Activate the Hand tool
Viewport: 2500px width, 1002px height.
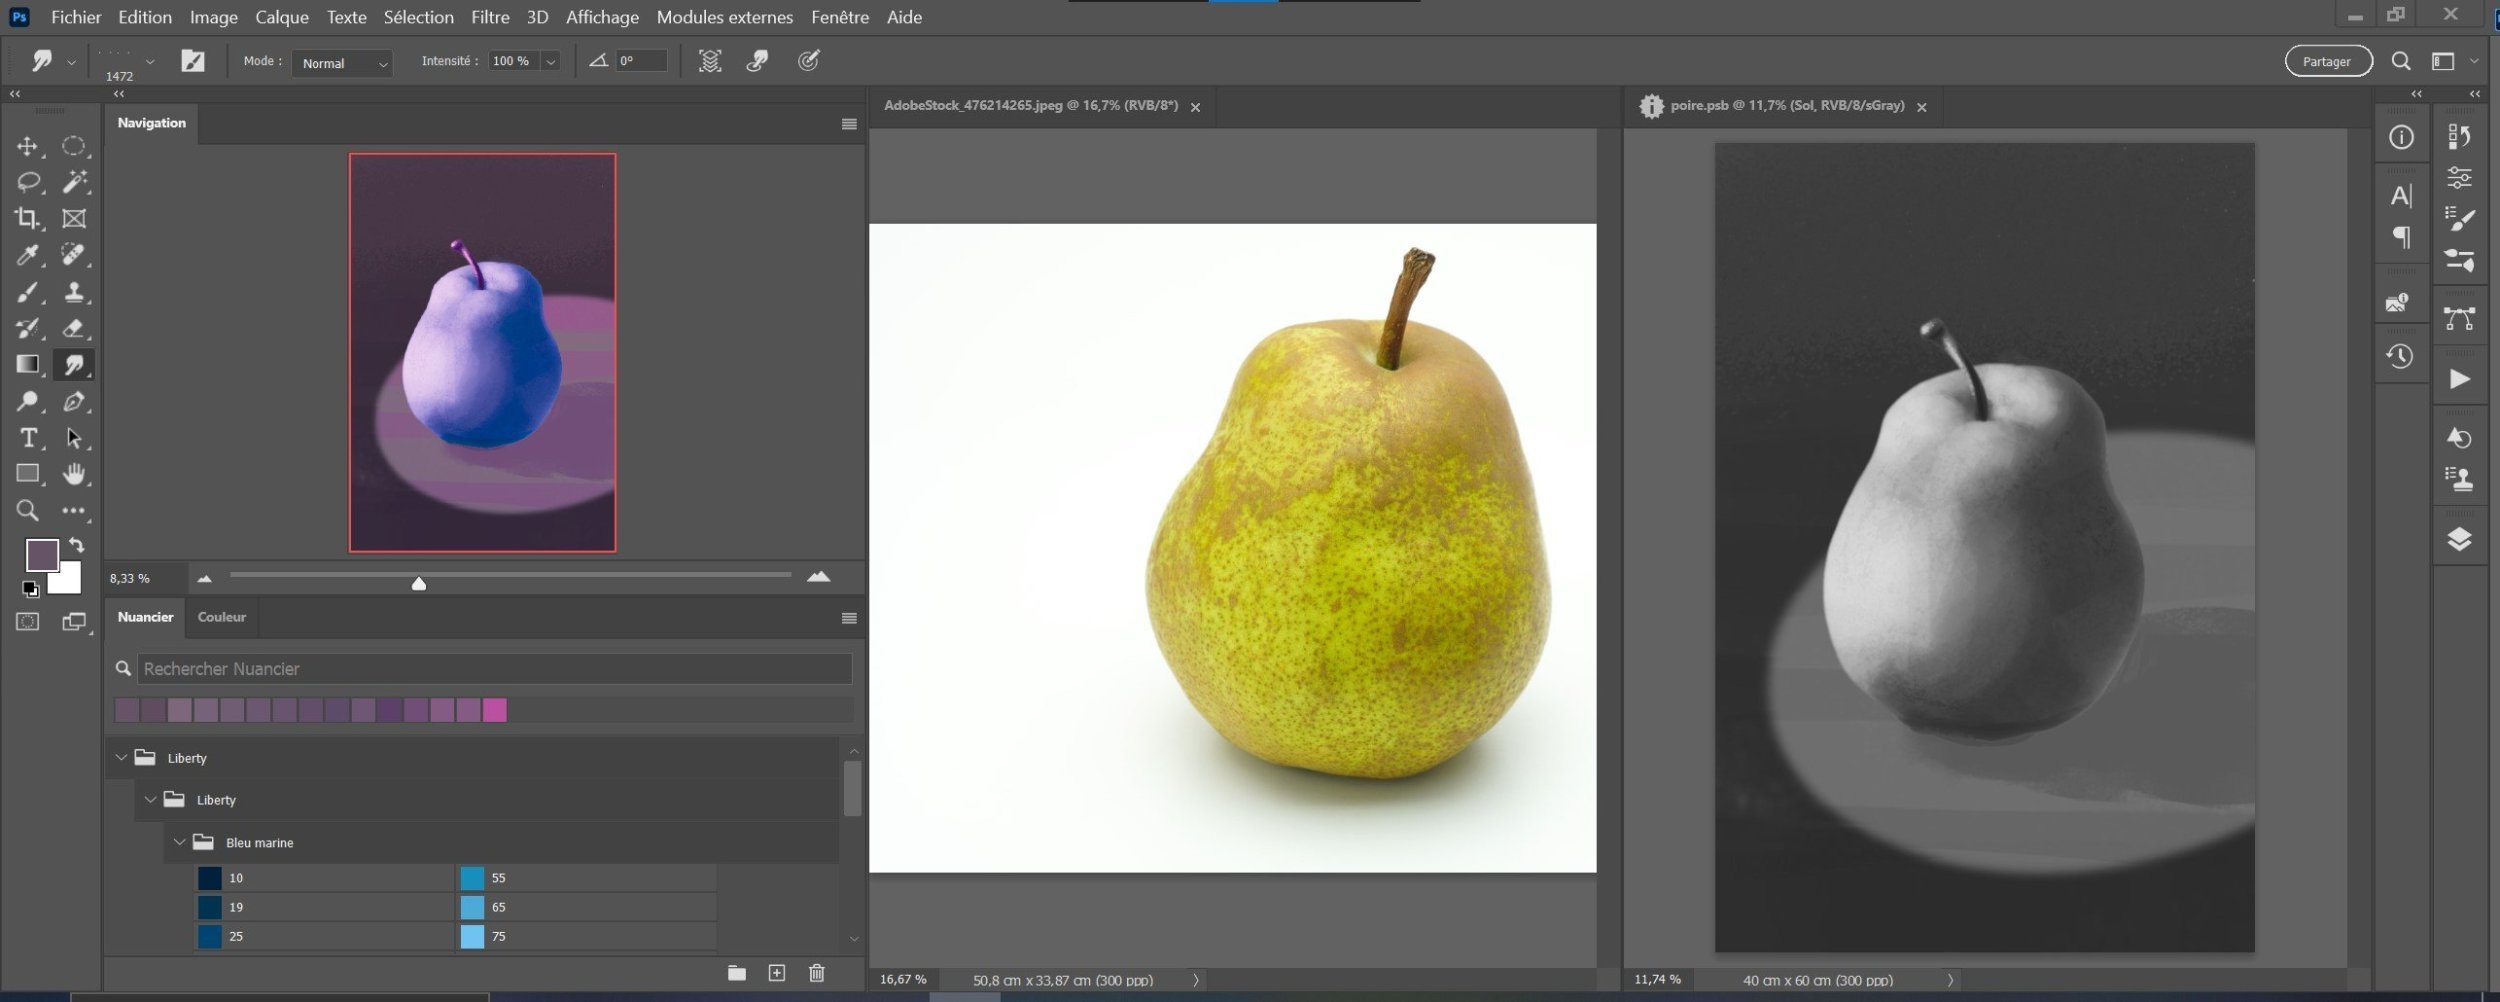pyautogui.click(x=73, y=474)
